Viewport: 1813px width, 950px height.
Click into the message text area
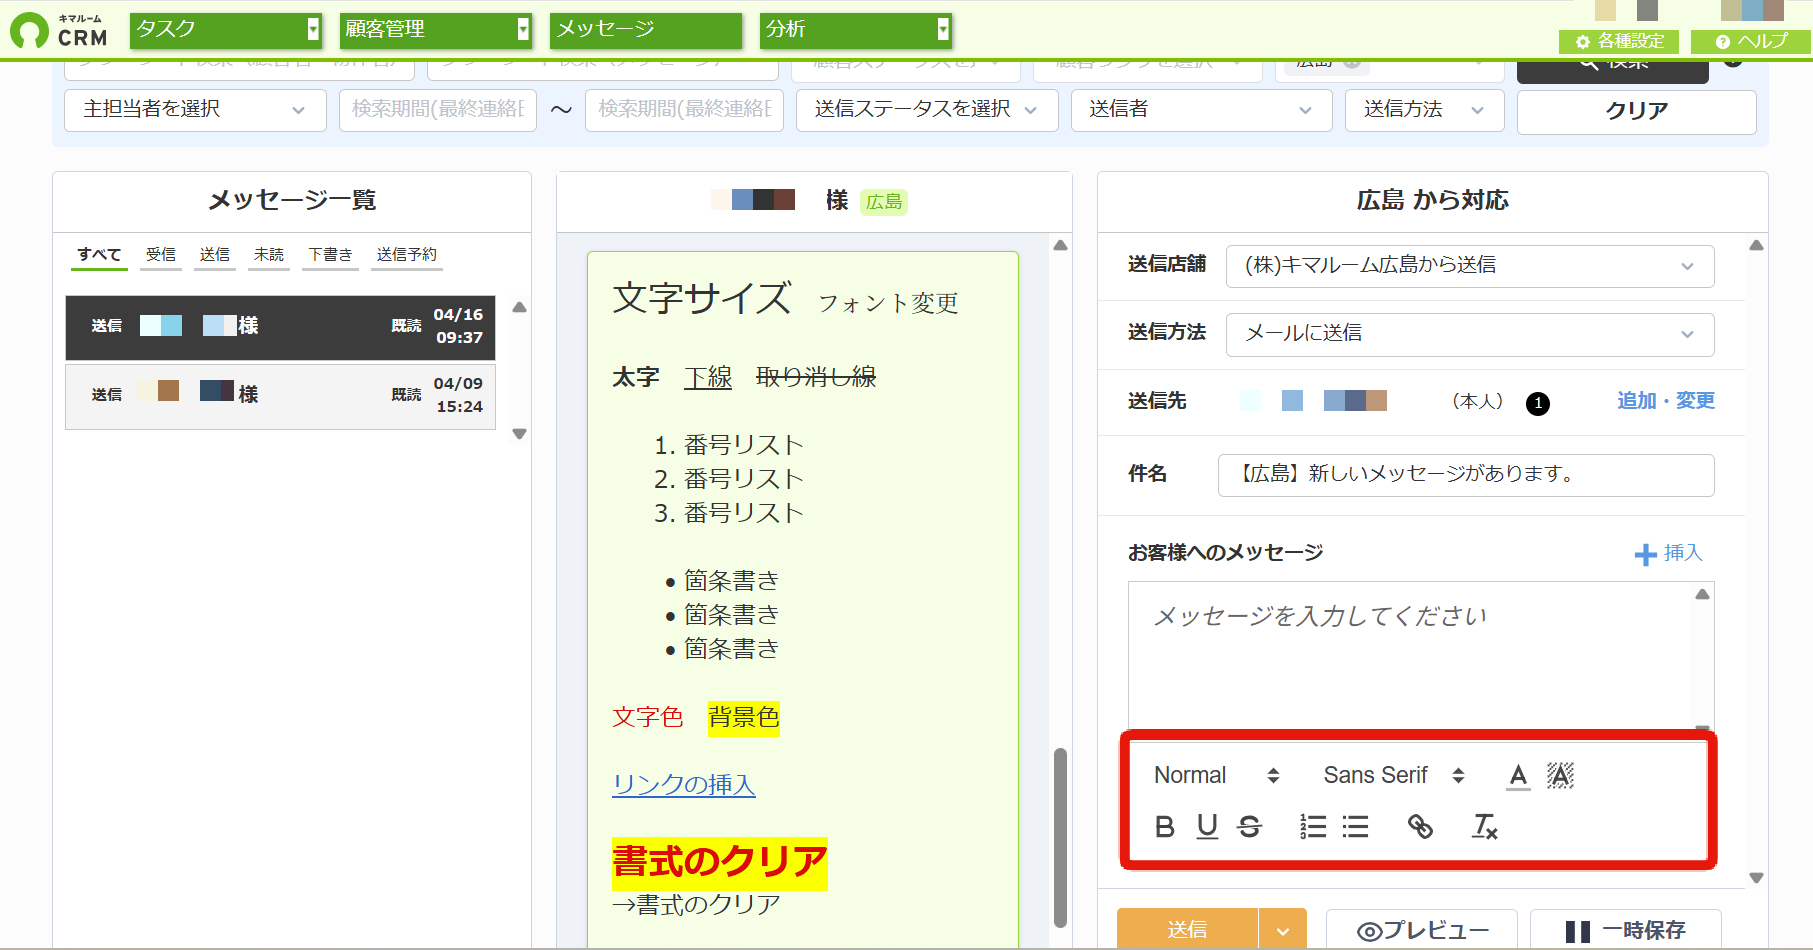coord(1410,655)
